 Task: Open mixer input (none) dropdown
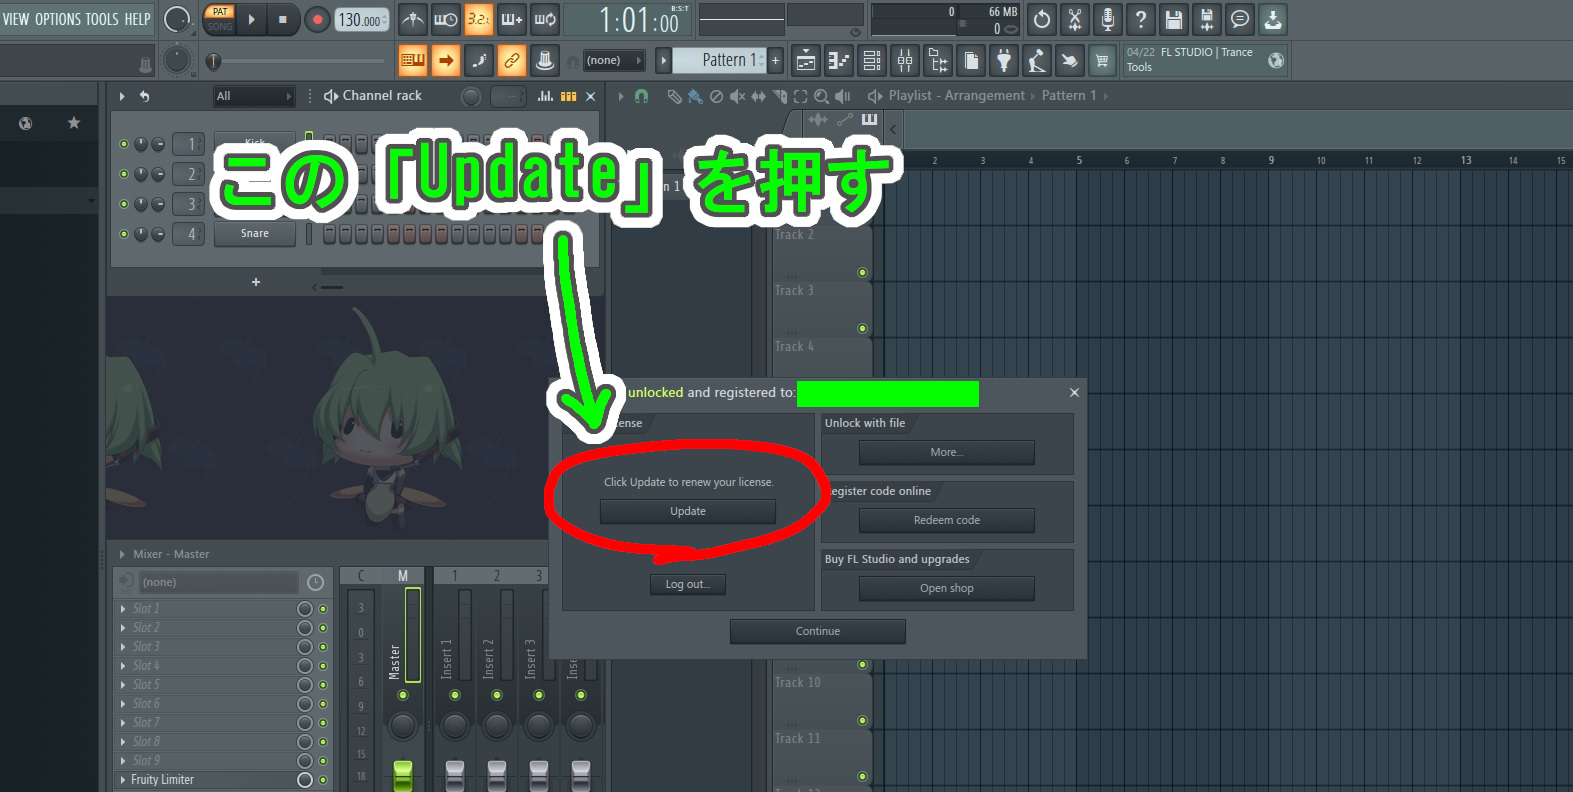[x=219, y=582]
